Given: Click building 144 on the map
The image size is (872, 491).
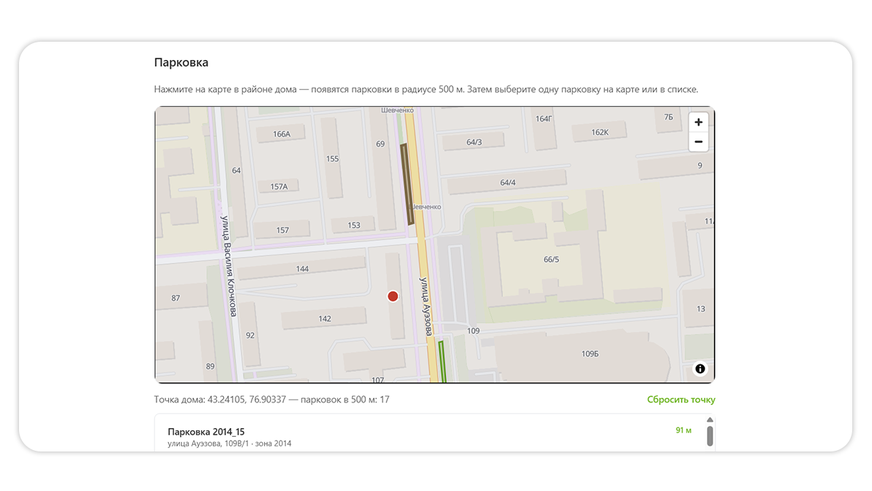Looking at the screenshot, I should [302, 269].
